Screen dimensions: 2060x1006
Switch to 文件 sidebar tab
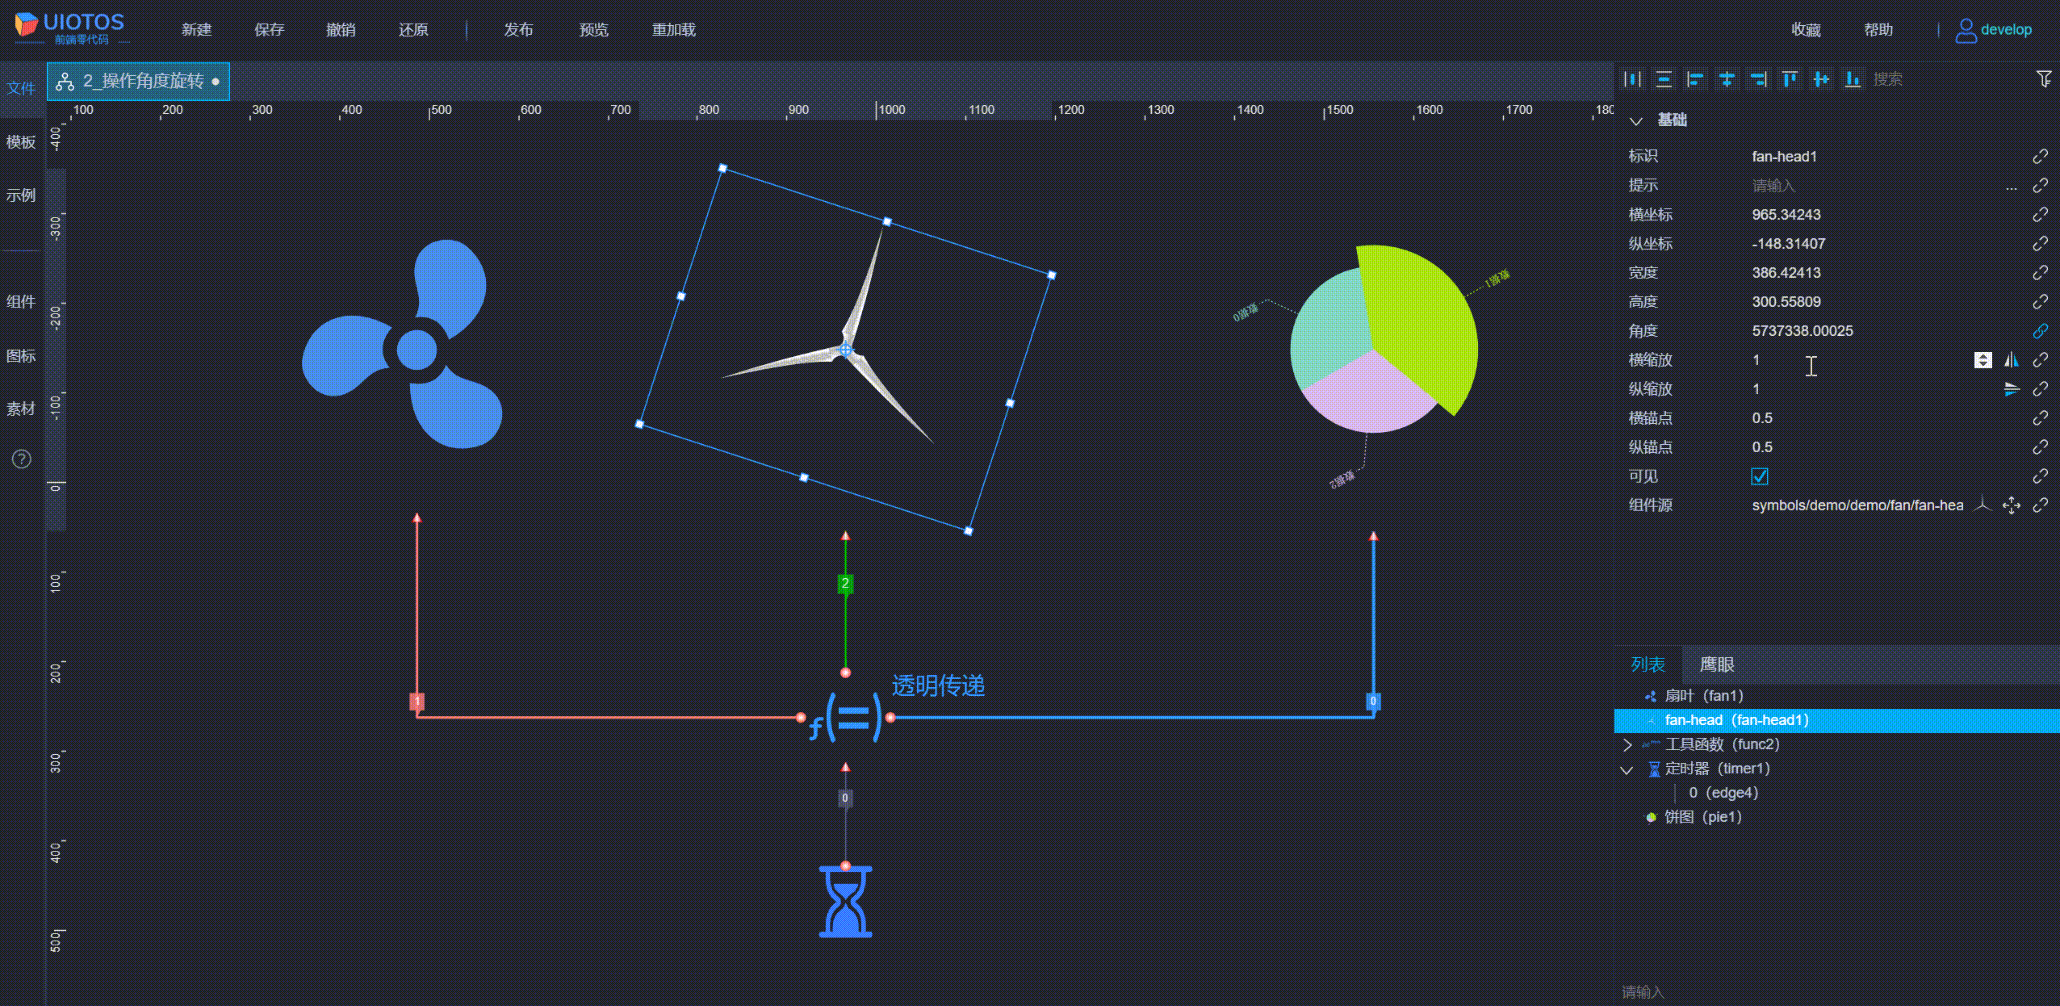(x=21, y=88)
